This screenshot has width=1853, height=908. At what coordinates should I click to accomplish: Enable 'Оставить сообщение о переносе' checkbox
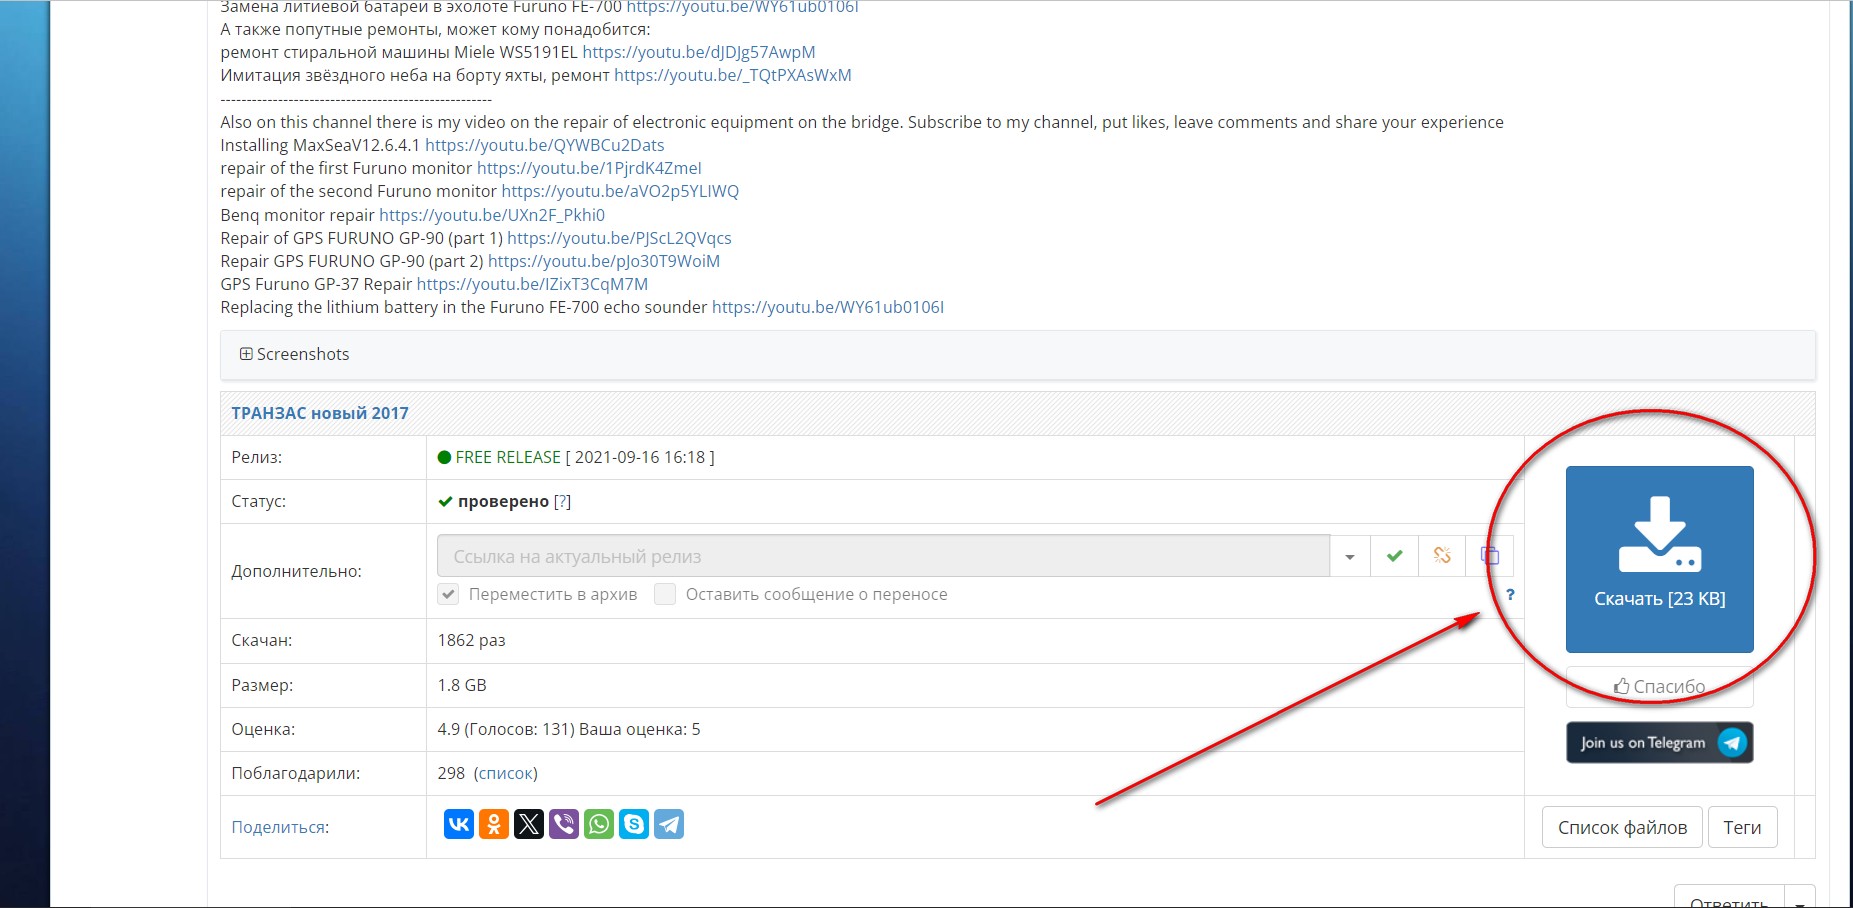pyautogui.click(x=665, y=594)
